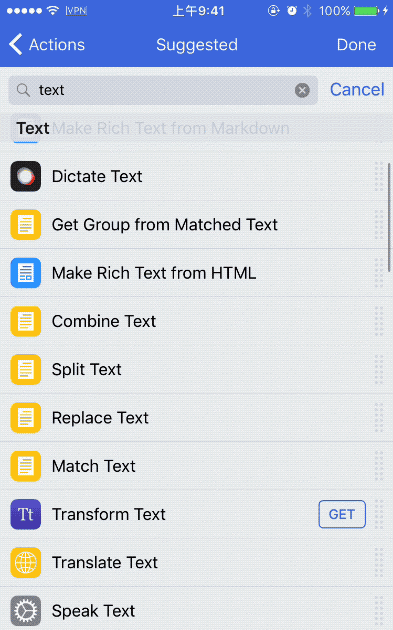The width and height of the screenshot is (393, 630).
Task: Select the Get Group from Matched Text icon
Action: coord(26,225)
